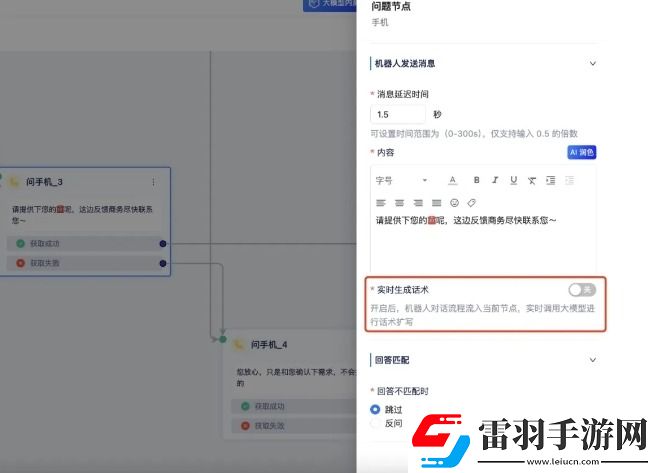Image resolution: width=658 pixels, height=473 pixels.
Task: Click the 实时生成话术 description text
Action: pyautogui.click(x=483, y=315)
